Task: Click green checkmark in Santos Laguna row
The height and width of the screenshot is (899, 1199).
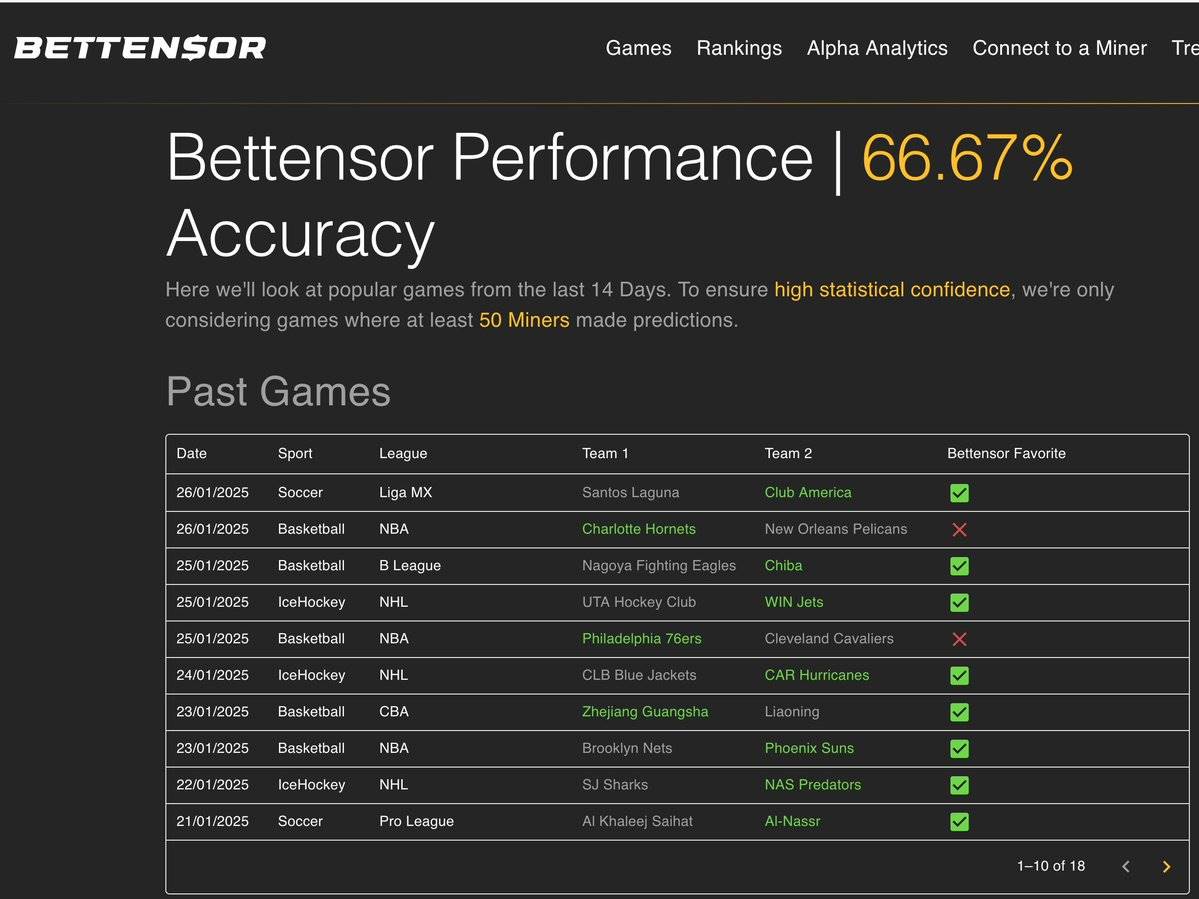Action: (x=959, y=493)
